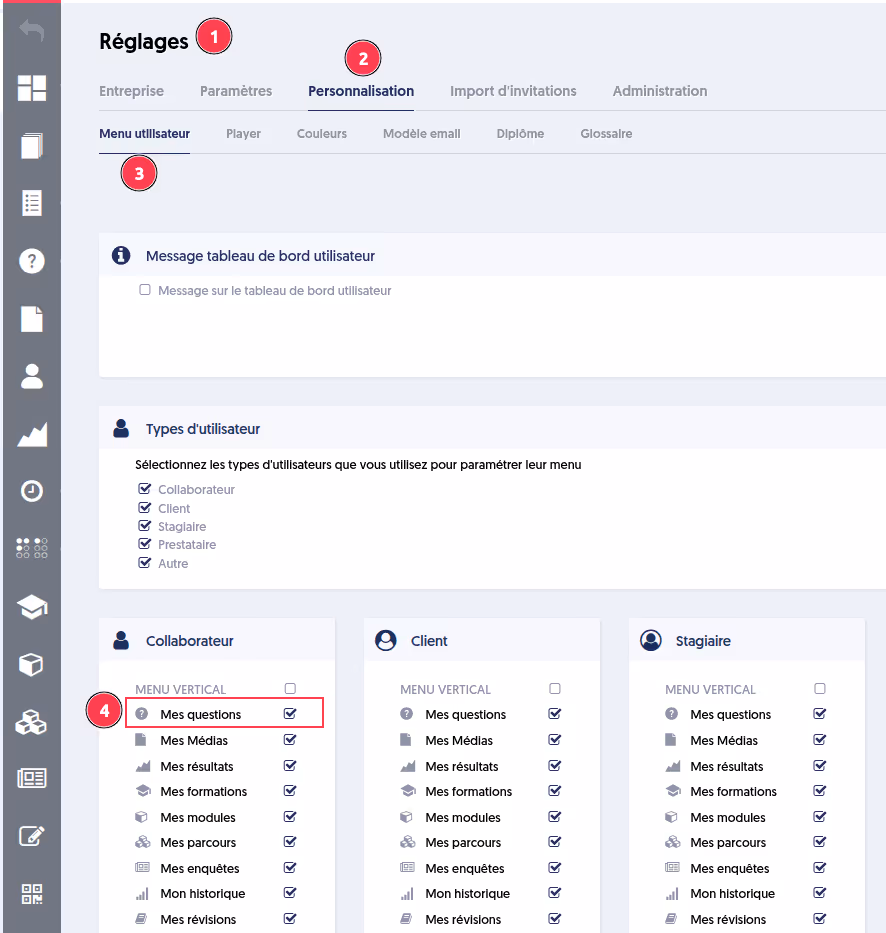Open the Import d'invitations tab
The image size is (886, 933).
click(x=513, y=91)
